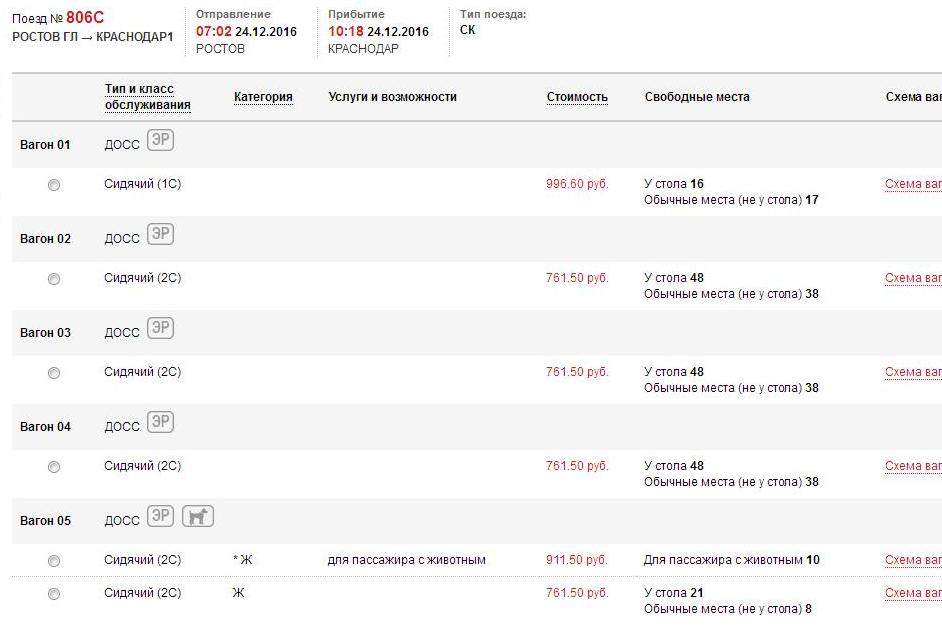The width and height of the screenshot is (942, 636).
Task: Select the Вагон 02 Сидячий (2С) radio button
Action: [x=54, y=279]
